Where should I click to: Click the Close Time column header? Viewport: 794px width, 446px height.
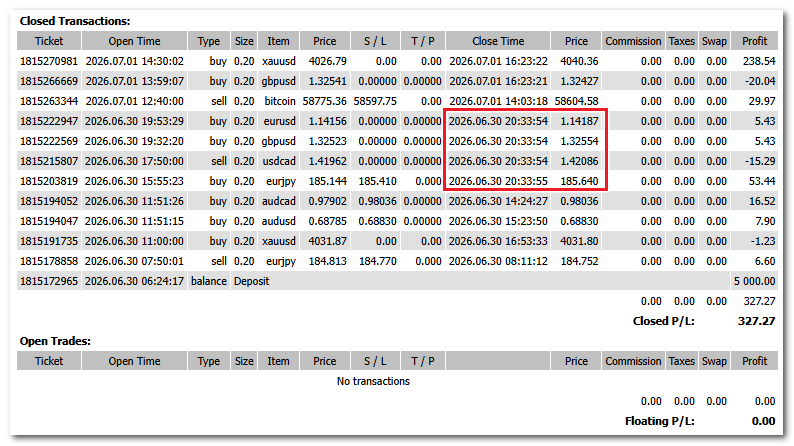(x=498, y=41)
